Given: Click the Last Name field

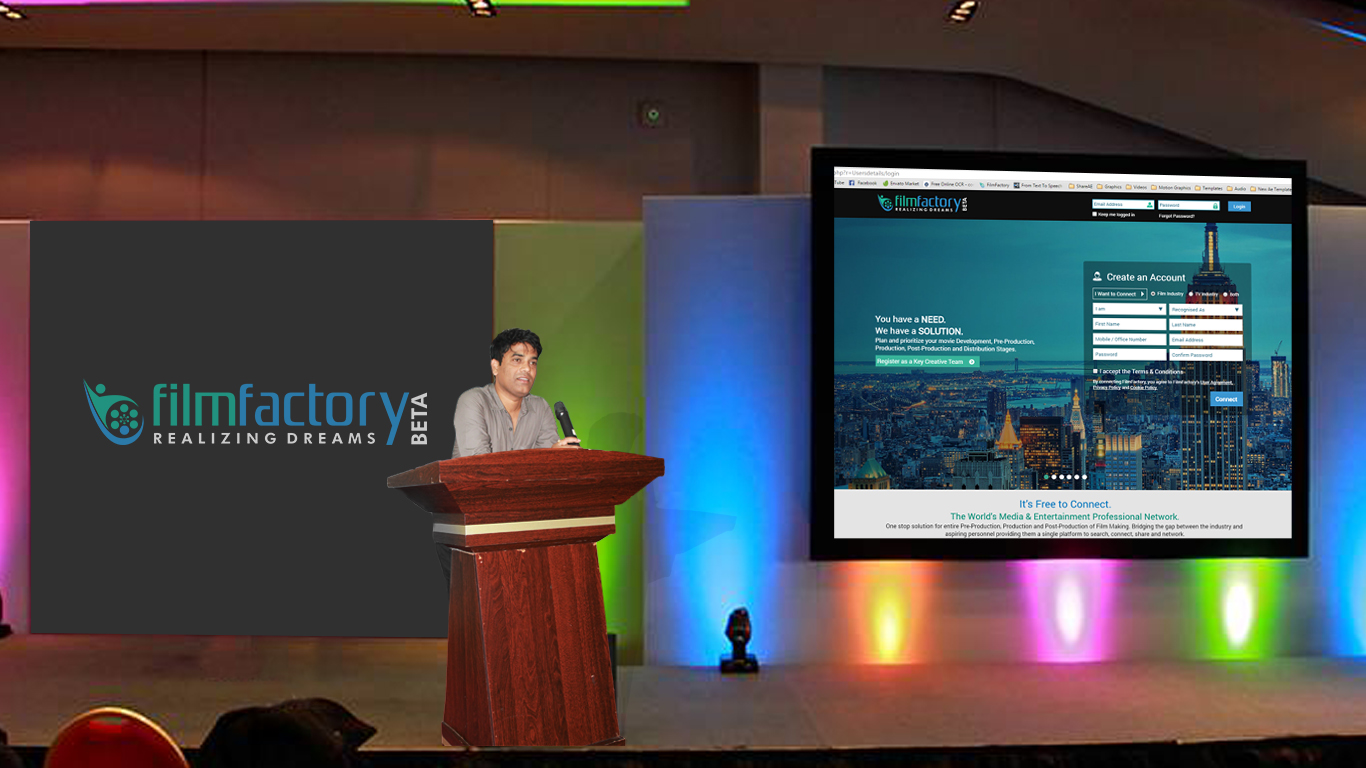Looking at the screenshot, I should click(1206, 325).
